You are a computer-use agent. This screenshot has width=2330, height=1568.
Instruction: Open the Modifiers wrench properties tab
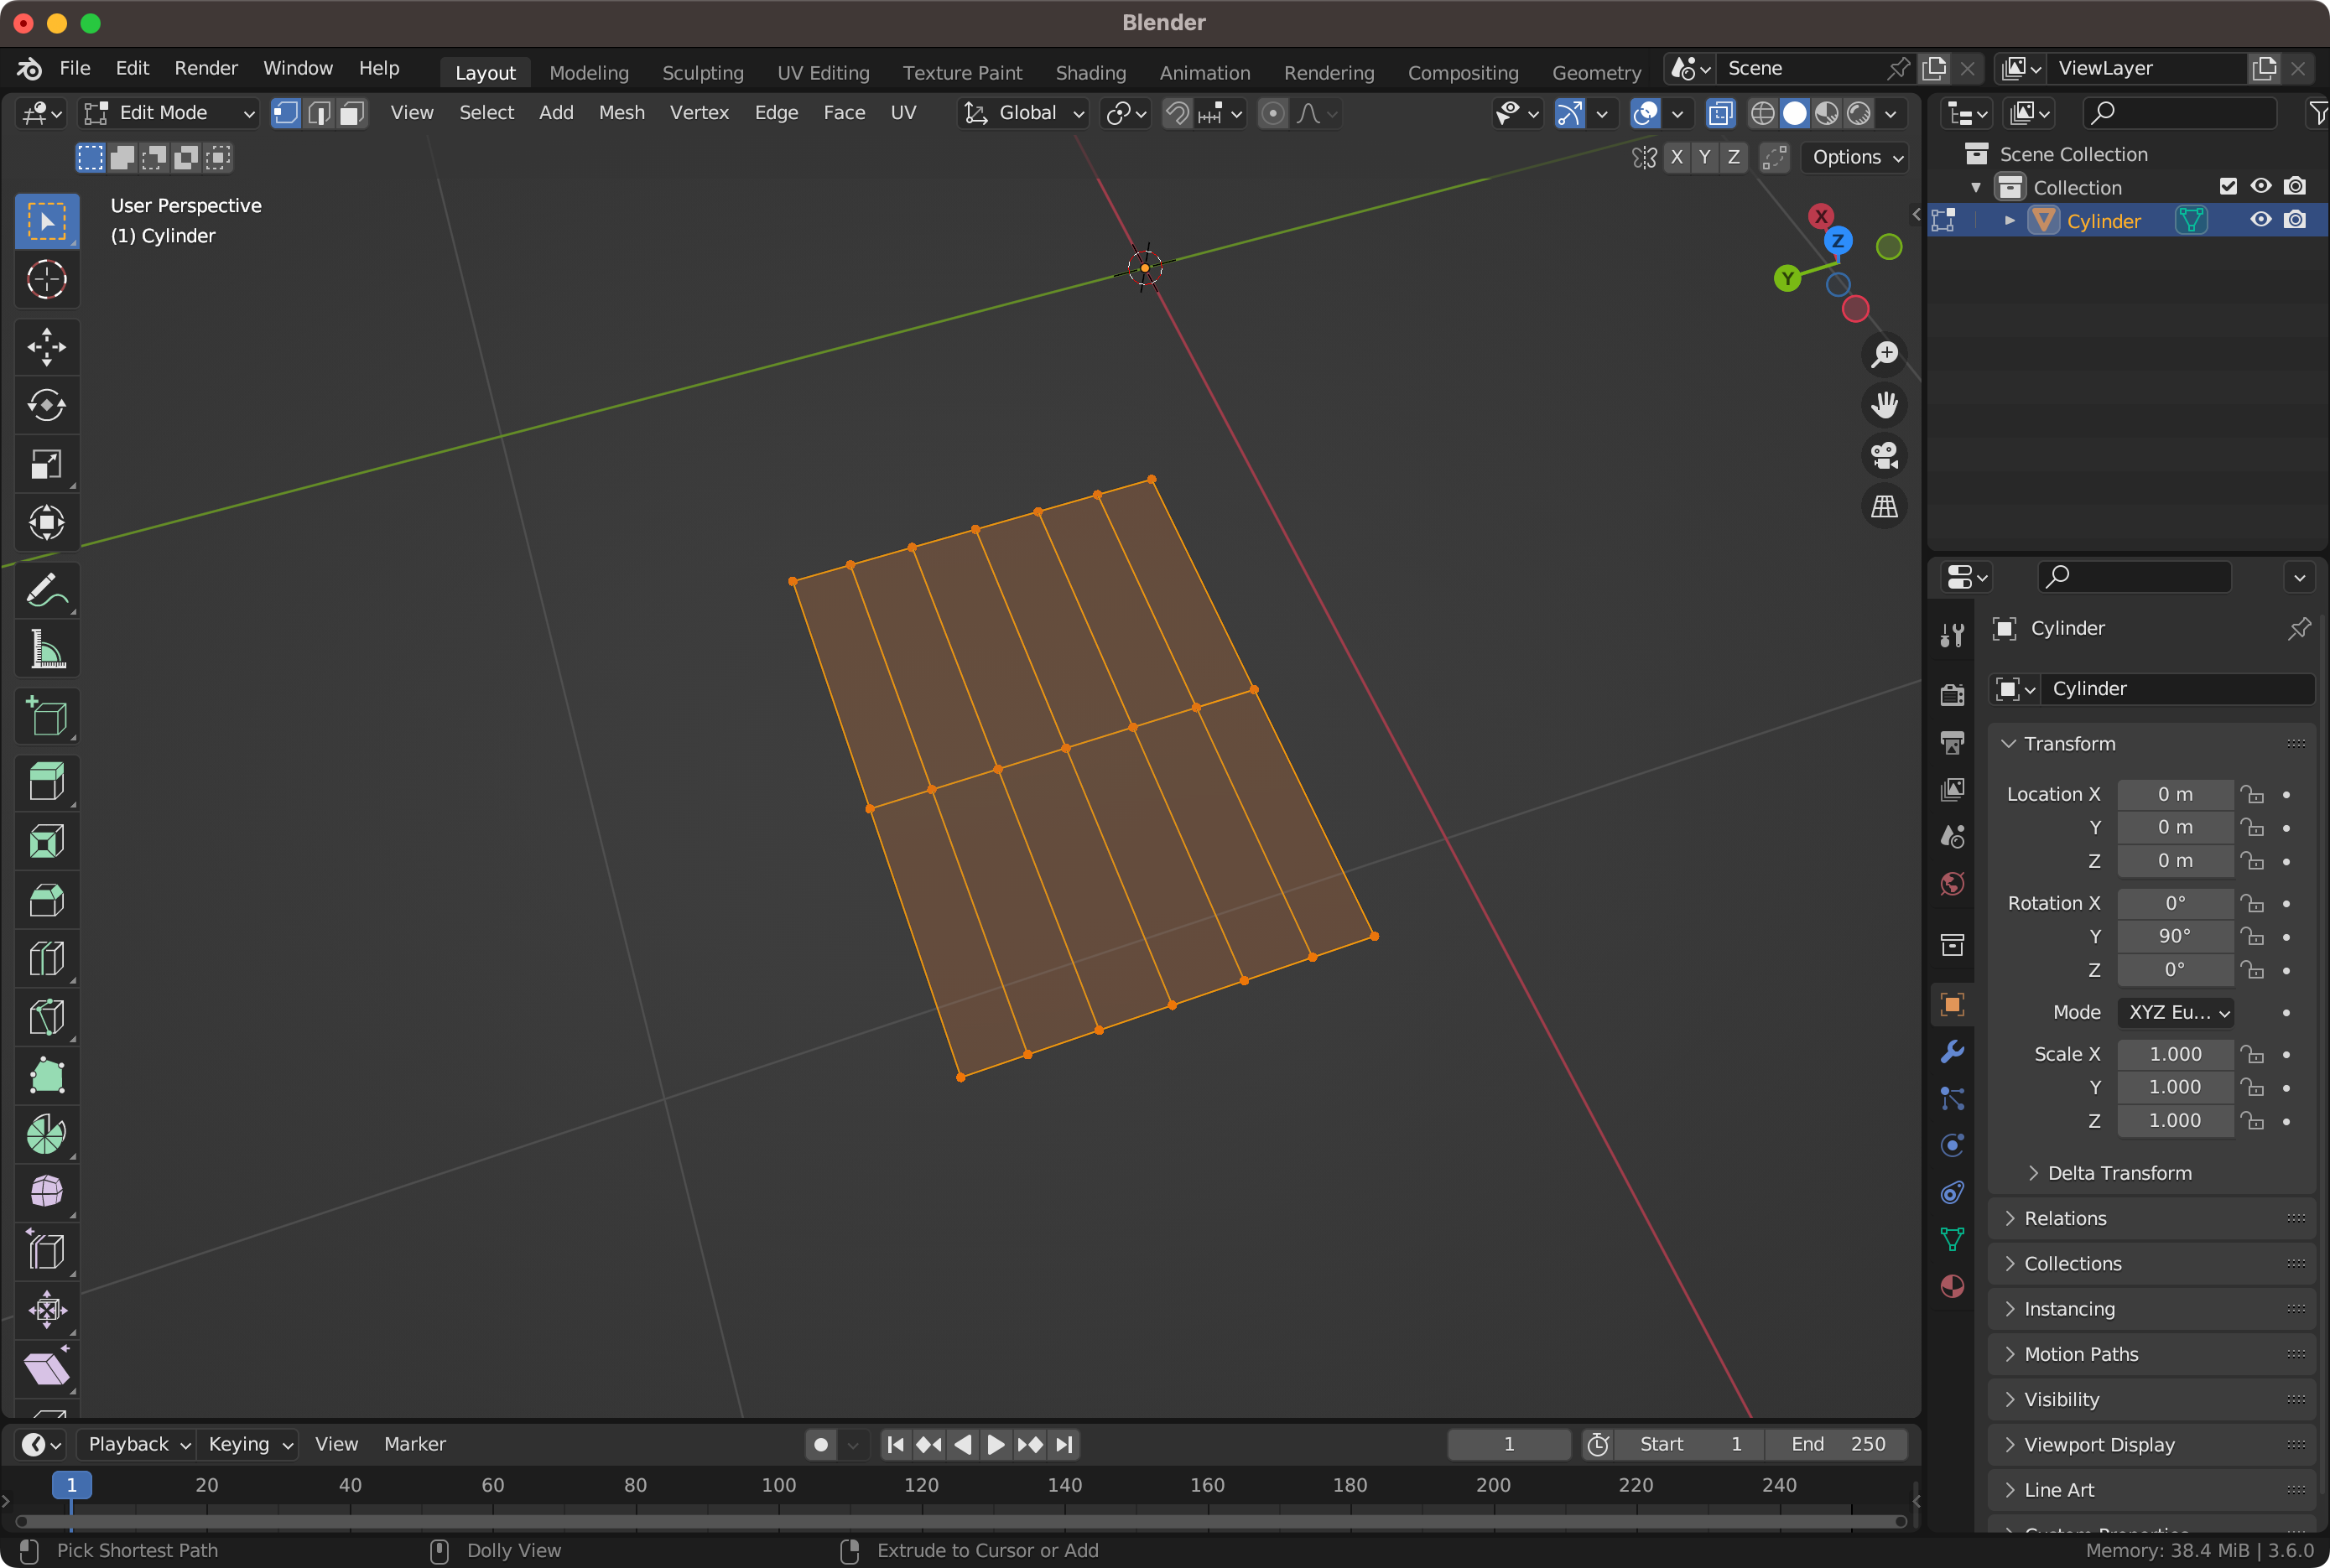click(x=1952, y=1052)
